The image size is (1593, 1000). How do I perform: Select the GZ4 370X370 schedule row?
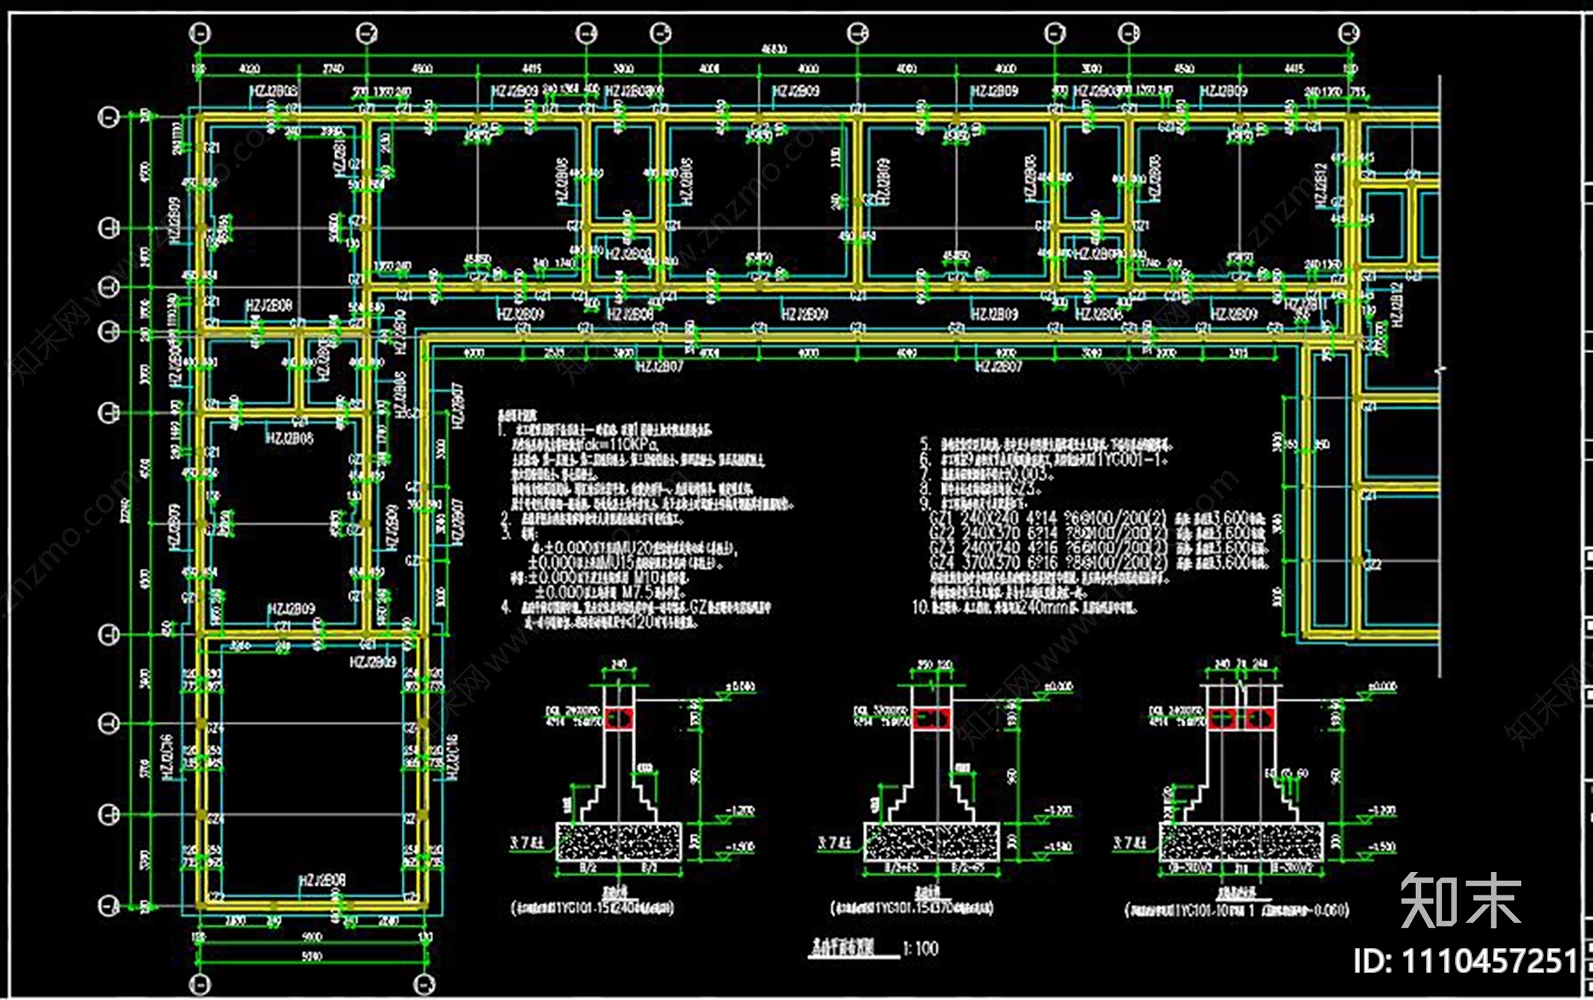pyautogui.click(x=1097, y=563)
